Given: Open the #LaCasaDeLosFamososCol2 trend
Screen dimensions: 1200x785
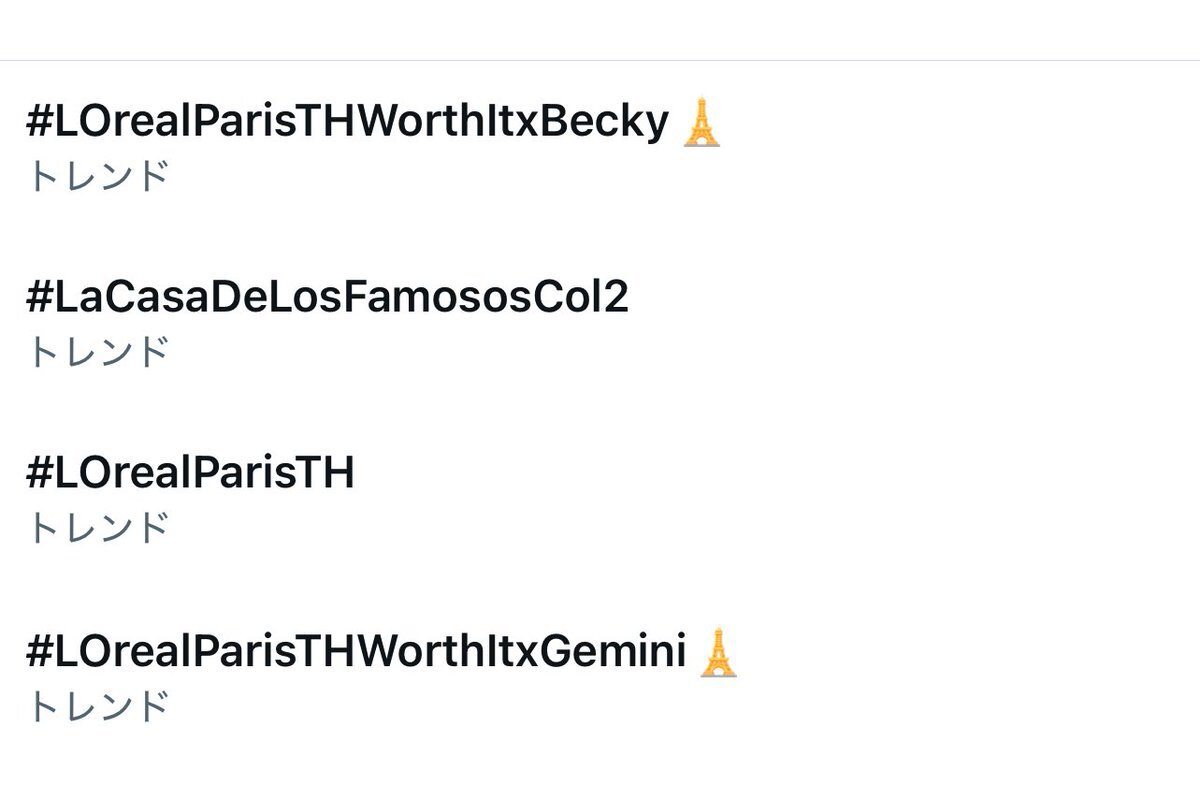Looking at the screenshot, I should tap(328, 298).
